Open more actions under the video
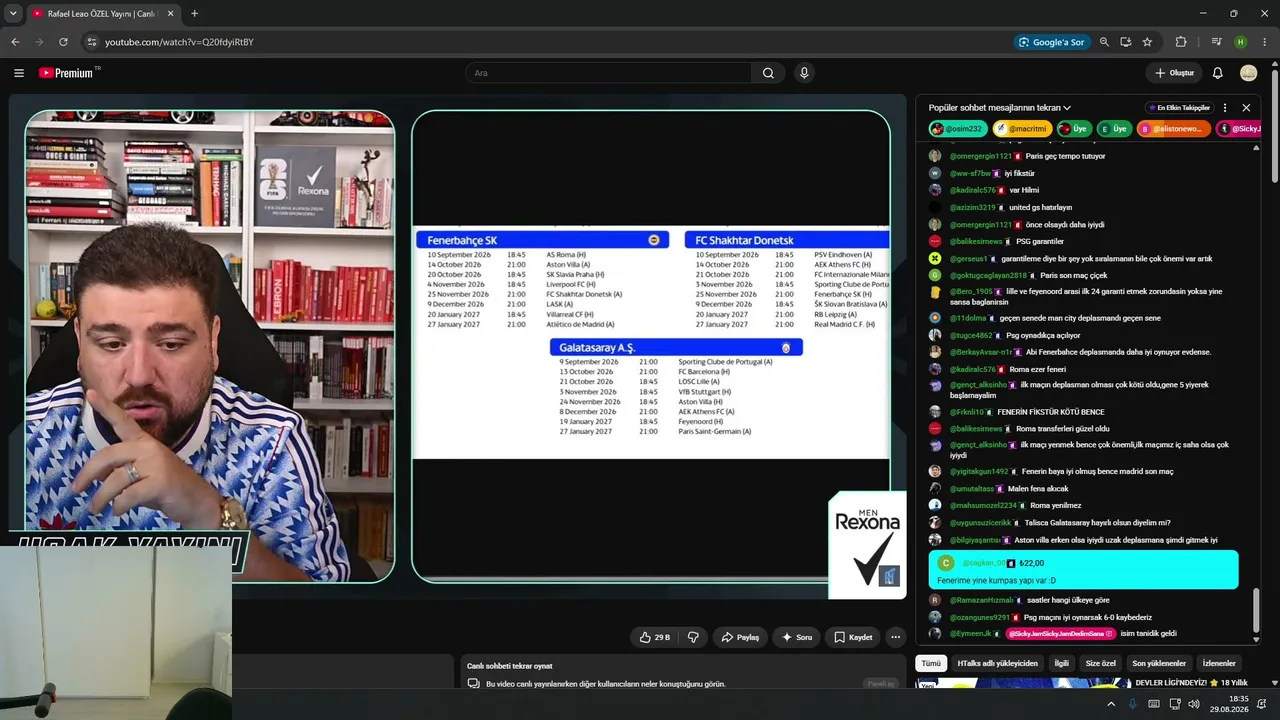This screenshot has width=1280, height=720. tap(896, 637)
